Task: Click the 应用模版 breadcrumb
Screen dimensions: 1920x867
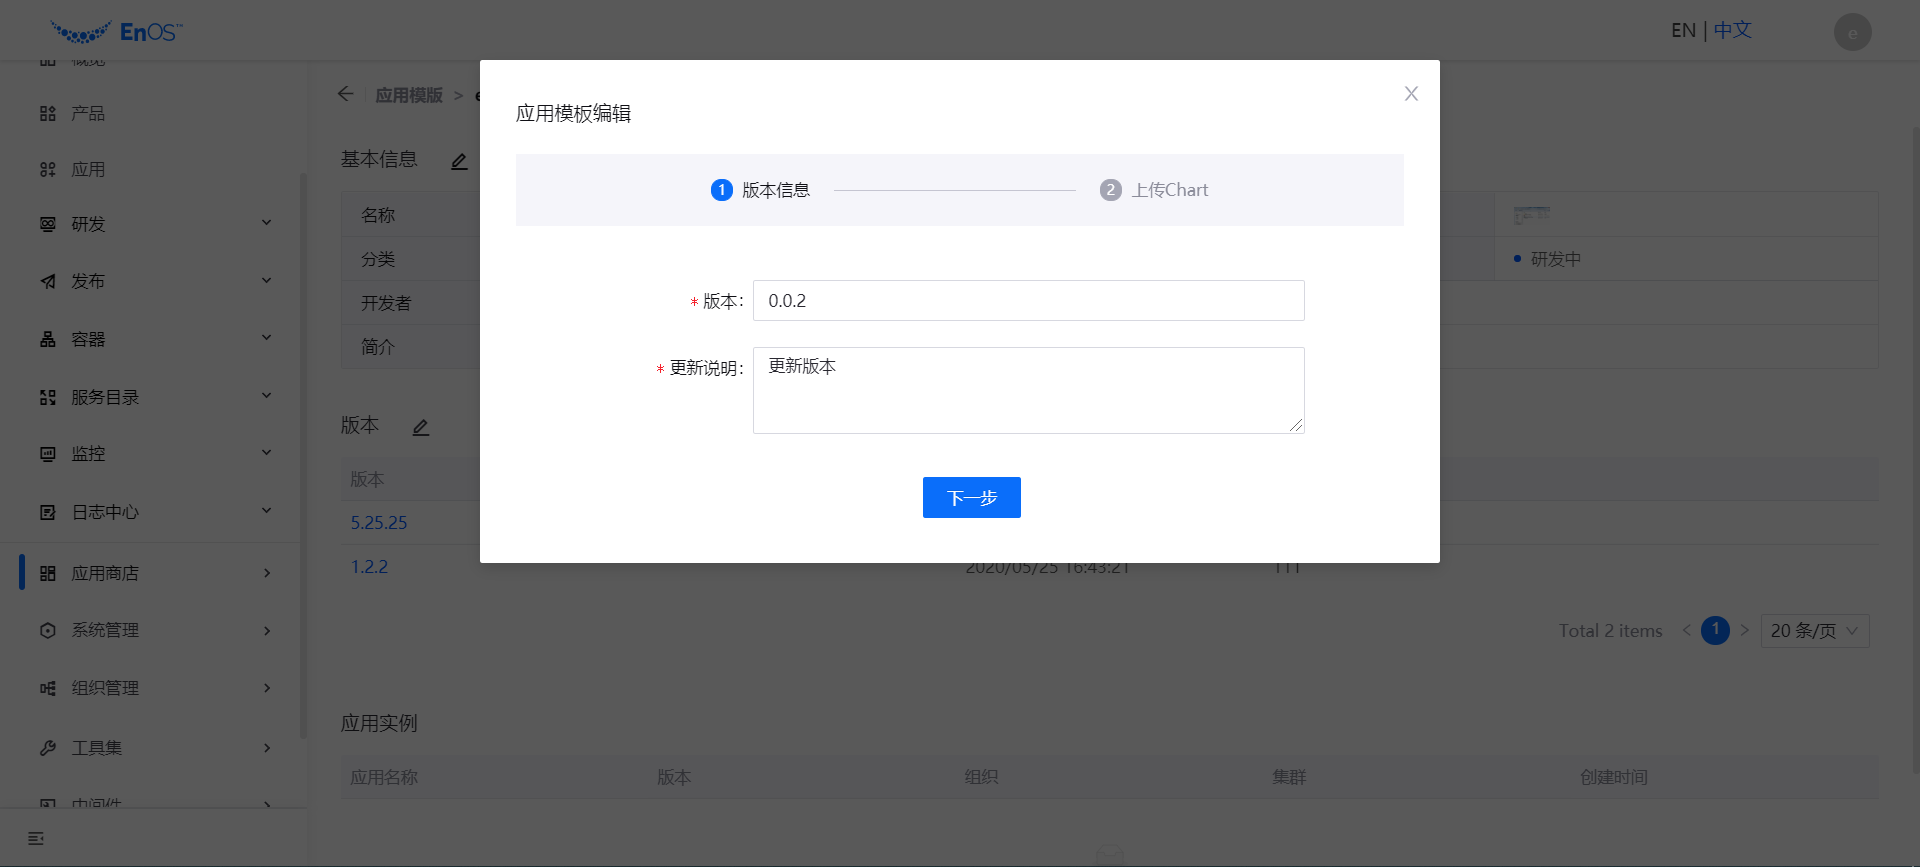Action: (x=409, y=95)
